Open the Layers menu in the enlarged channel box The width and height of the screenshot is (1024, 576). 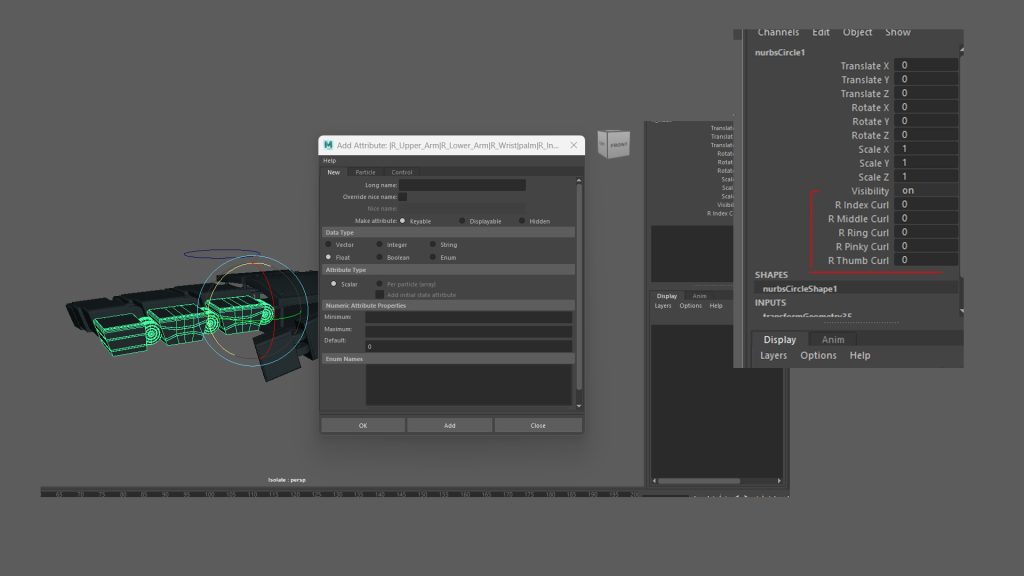(773, 355)
